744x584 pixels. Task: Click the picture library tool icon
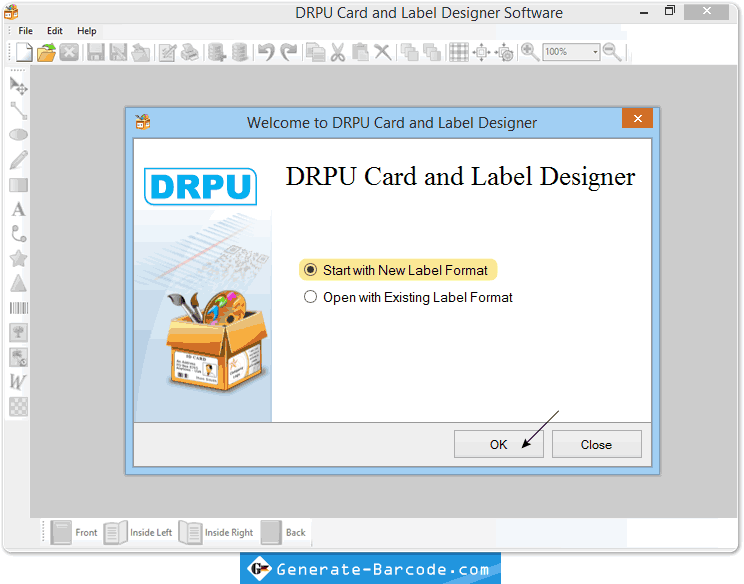[19, 357]
